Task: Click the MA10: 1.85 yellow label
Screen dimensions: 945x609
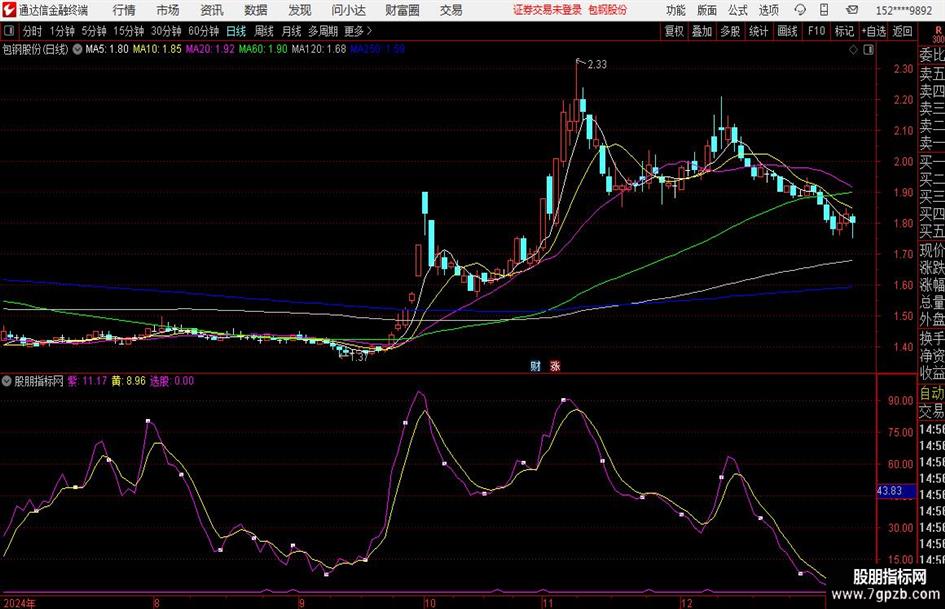Action: coord(157,49)
